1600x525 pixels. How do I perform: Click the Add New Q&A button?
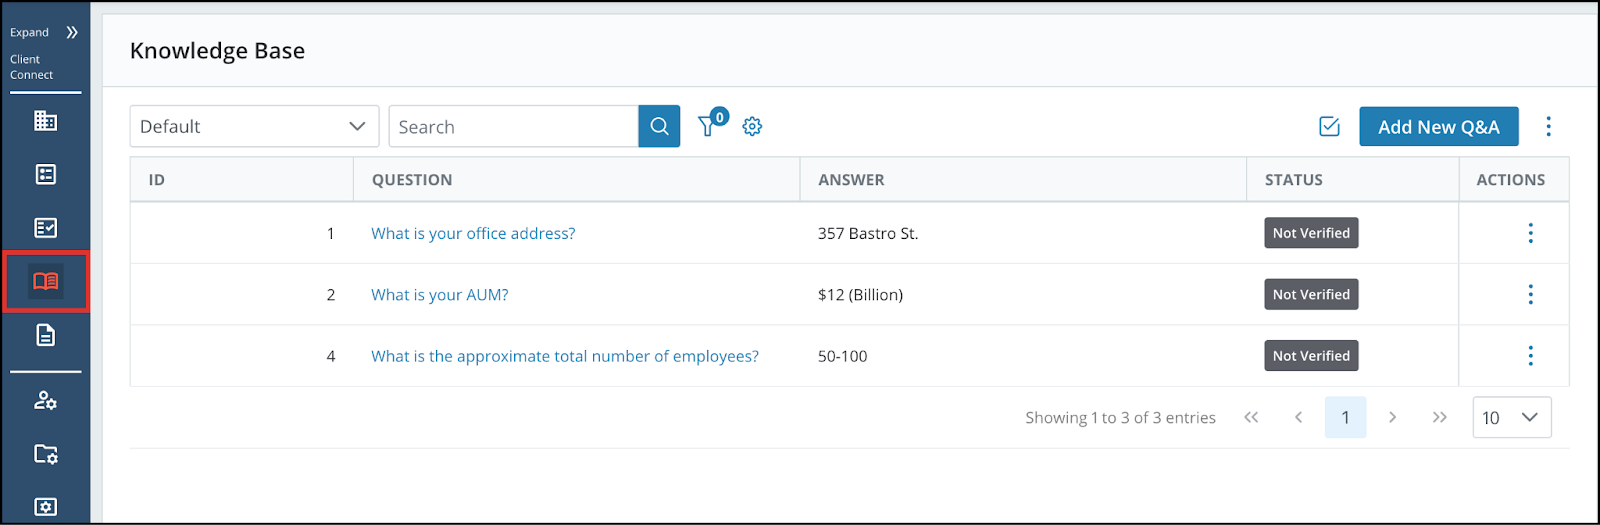1438,126
